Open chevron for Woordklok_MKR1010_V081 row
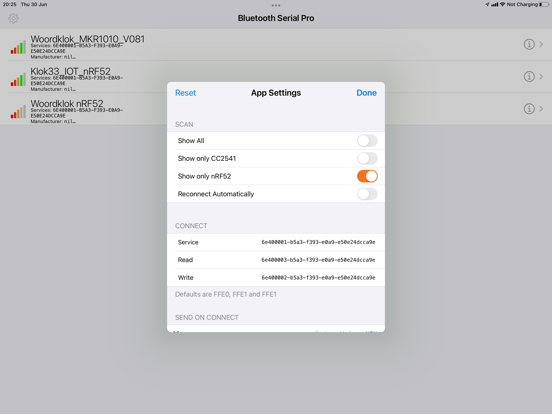 [541, 44]
